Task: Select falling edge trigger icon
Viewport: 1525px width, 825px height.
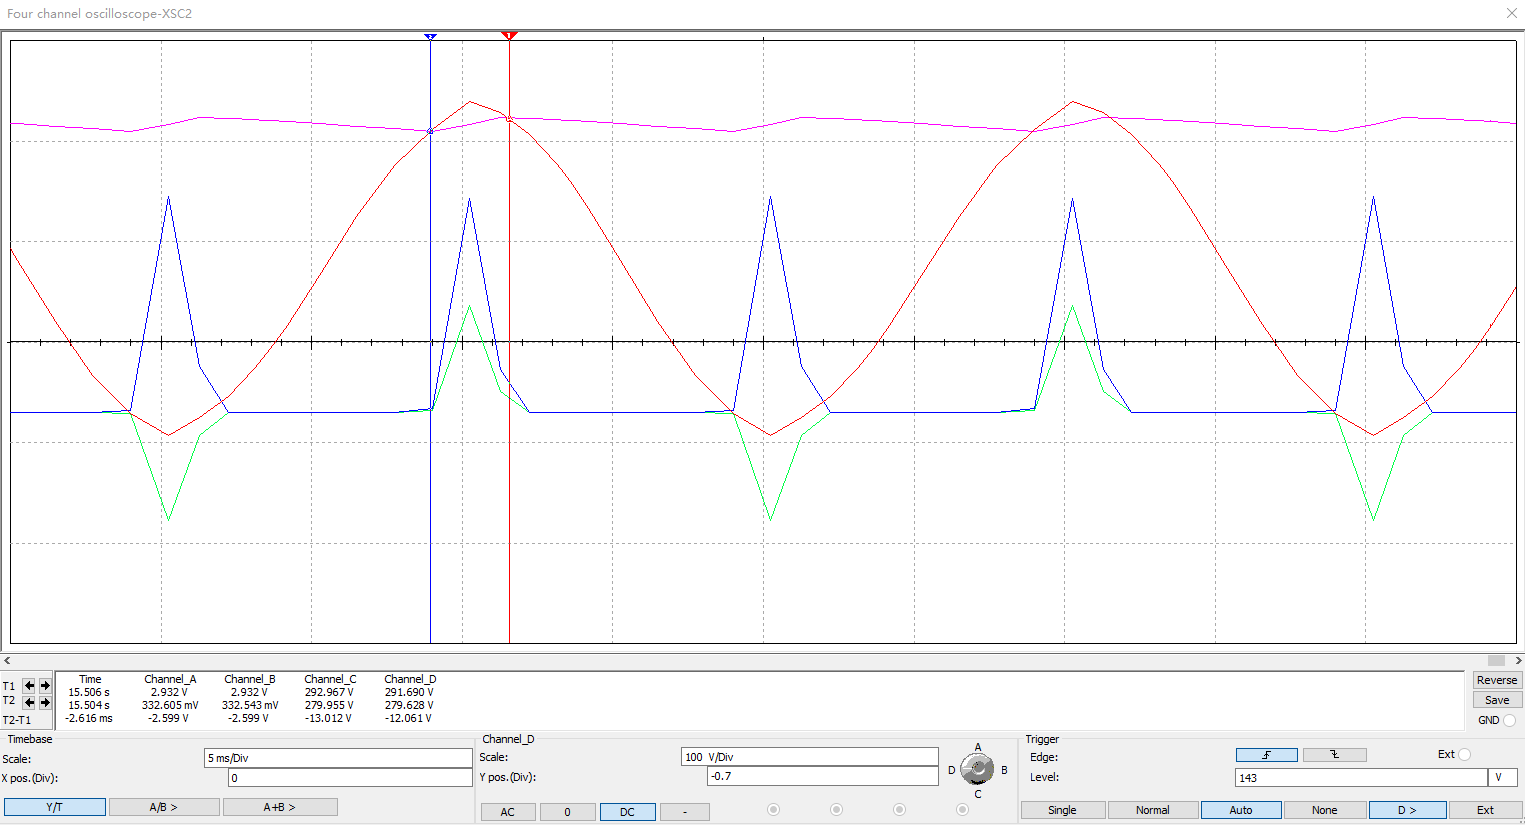Action: tap(1334, 755)
